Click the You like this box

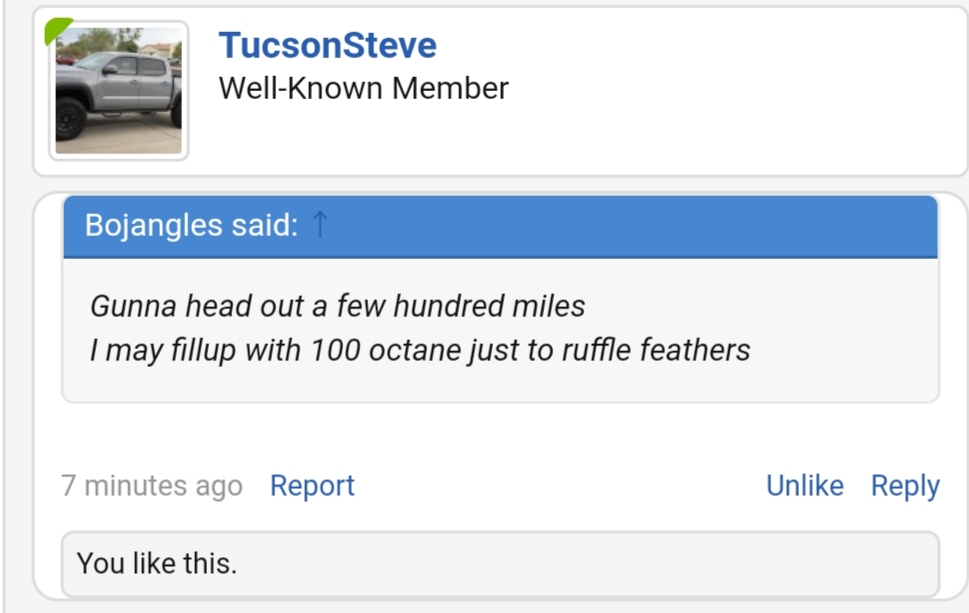pyautogui.click(x=501, y=564)
